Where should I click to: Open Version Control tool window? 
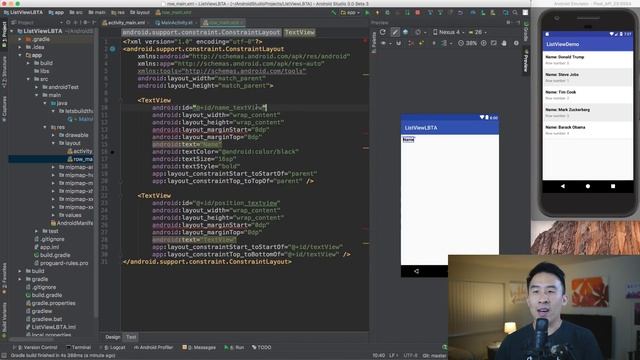(37, 347)
